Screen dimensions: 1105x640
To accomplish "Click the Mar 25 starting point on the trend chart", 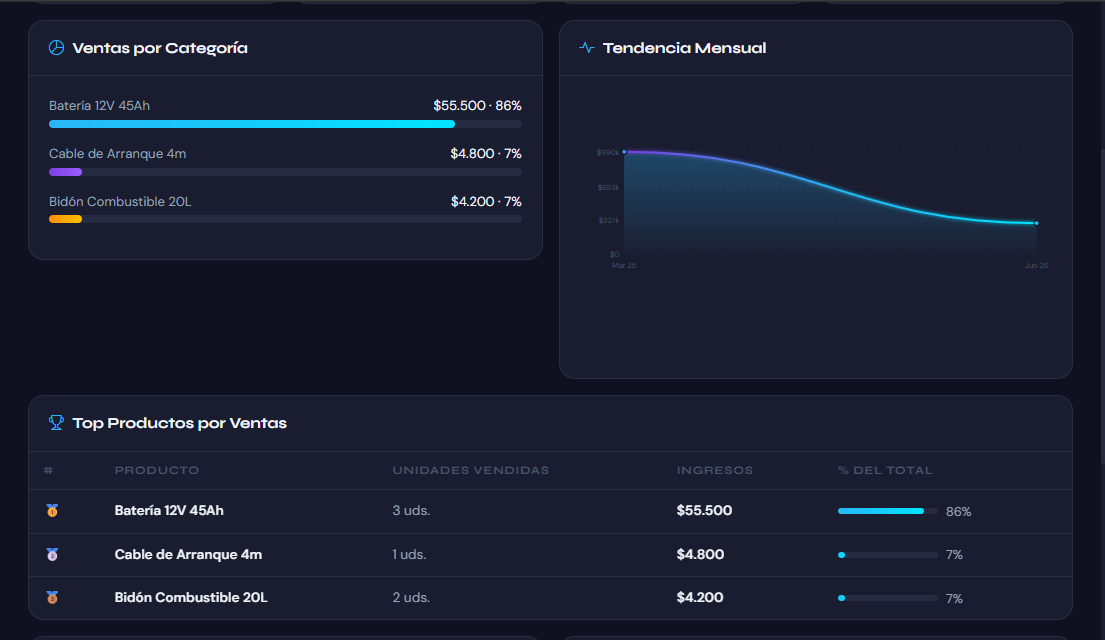I will (x=624, y=152).
